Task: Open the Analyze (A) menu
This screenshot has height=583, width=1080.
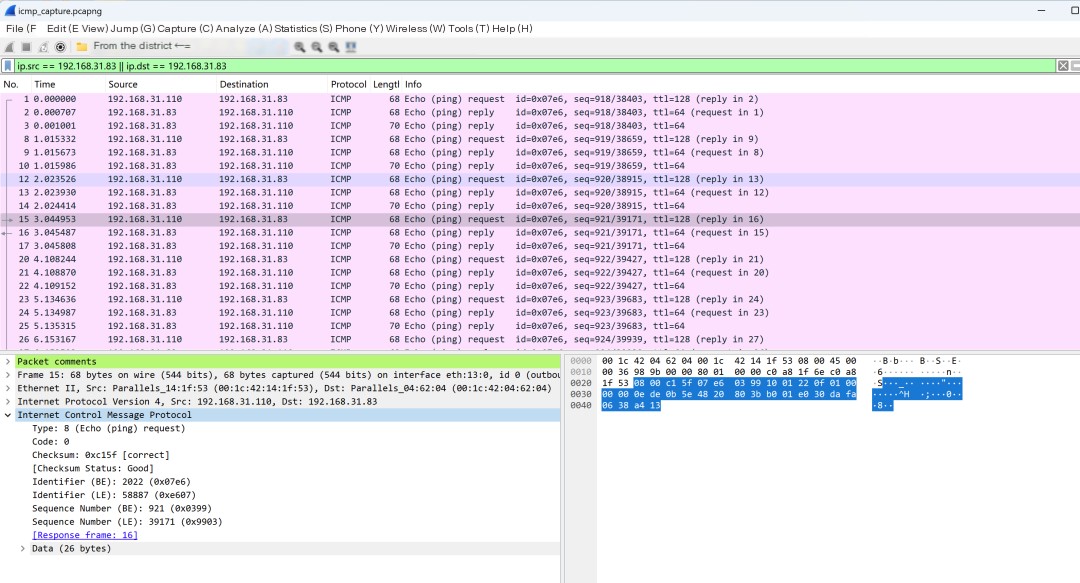Action: point(244,29)
